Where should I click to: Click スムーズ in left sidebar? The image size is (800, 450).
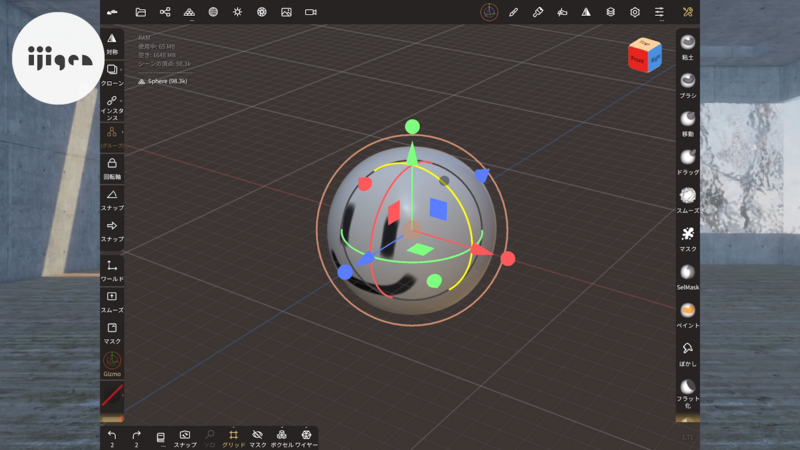click(112, 302)
